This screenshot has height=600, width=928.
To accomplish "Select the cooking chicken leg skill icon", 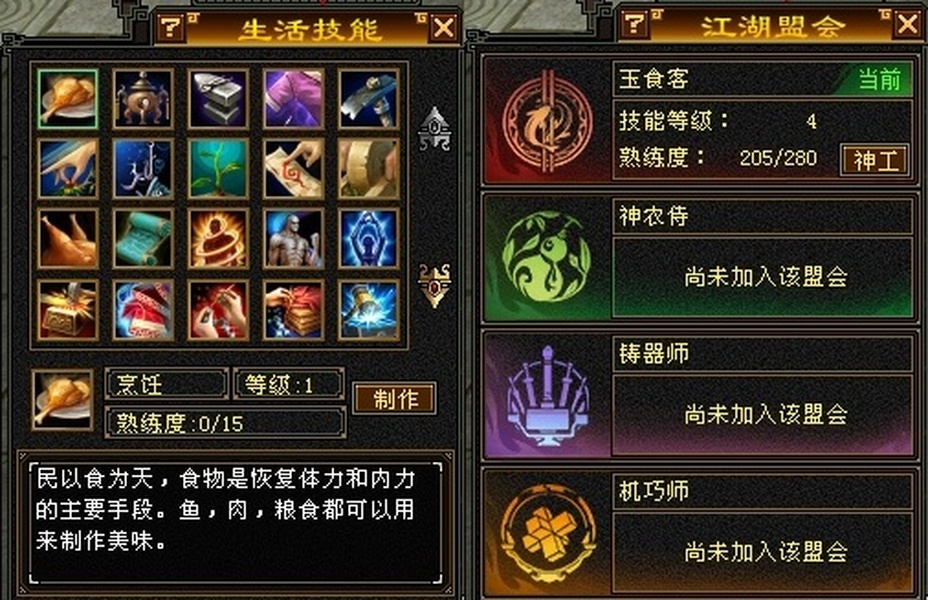I will click(67, 99).
